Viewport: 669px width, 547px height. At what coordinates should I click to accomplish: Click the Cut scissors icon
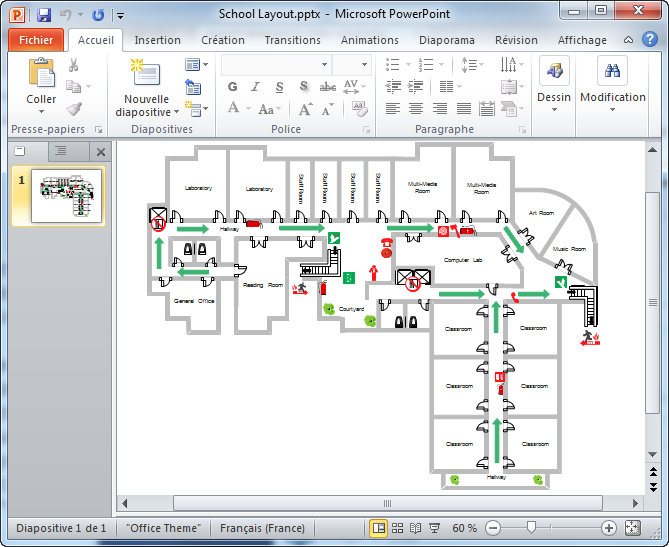pos(74,65)
